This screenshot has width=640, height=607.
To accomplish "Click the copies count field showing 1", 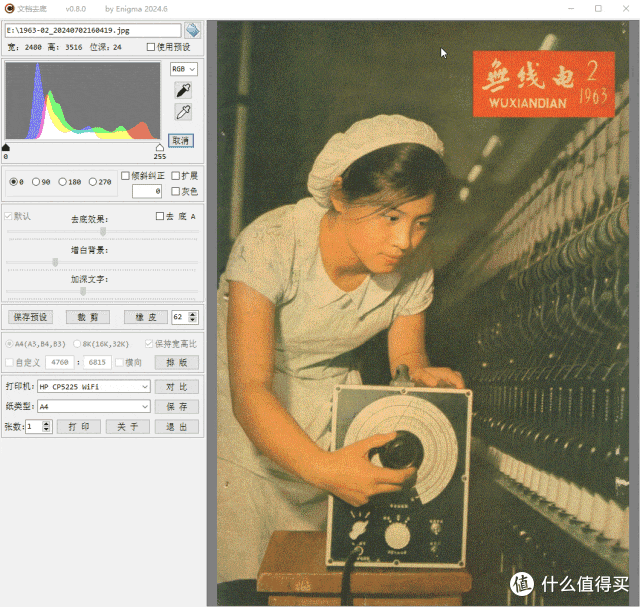I will click(34, 427).
